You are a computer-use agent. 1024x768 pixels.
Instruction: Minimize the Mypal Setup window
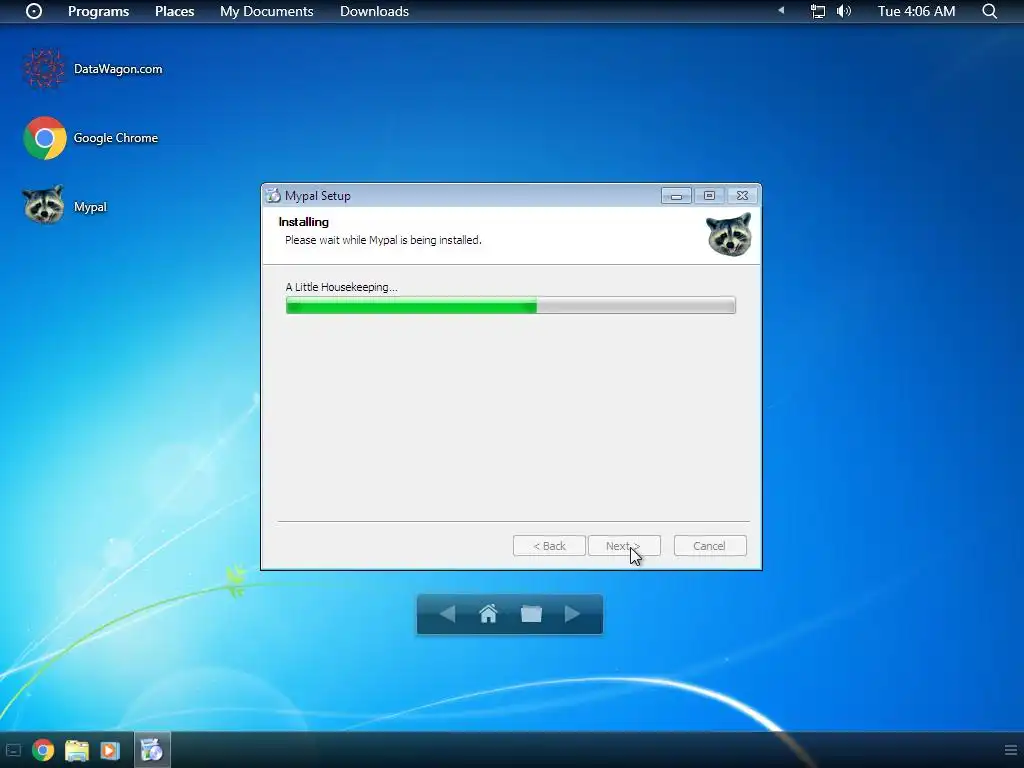pos(676,195)
